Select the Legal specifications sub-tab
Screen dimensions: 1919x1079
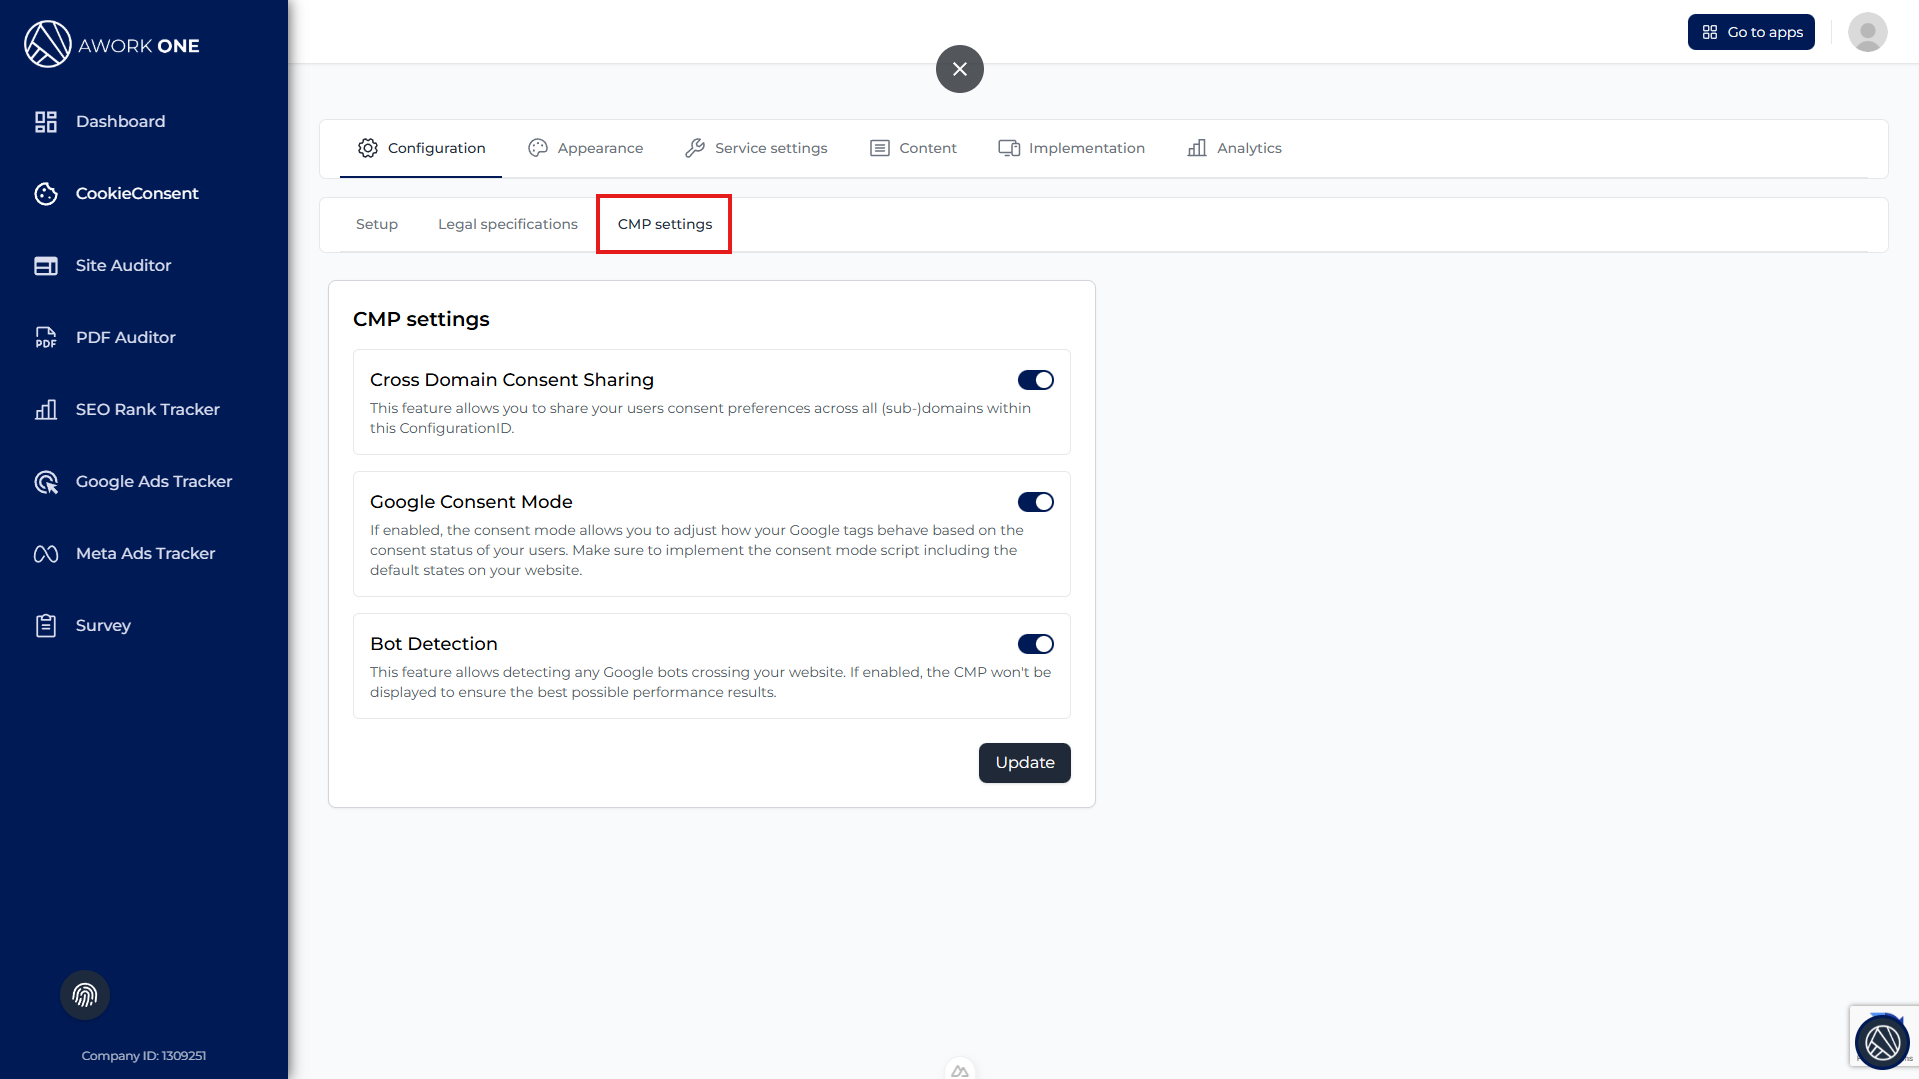pos(508,224)
